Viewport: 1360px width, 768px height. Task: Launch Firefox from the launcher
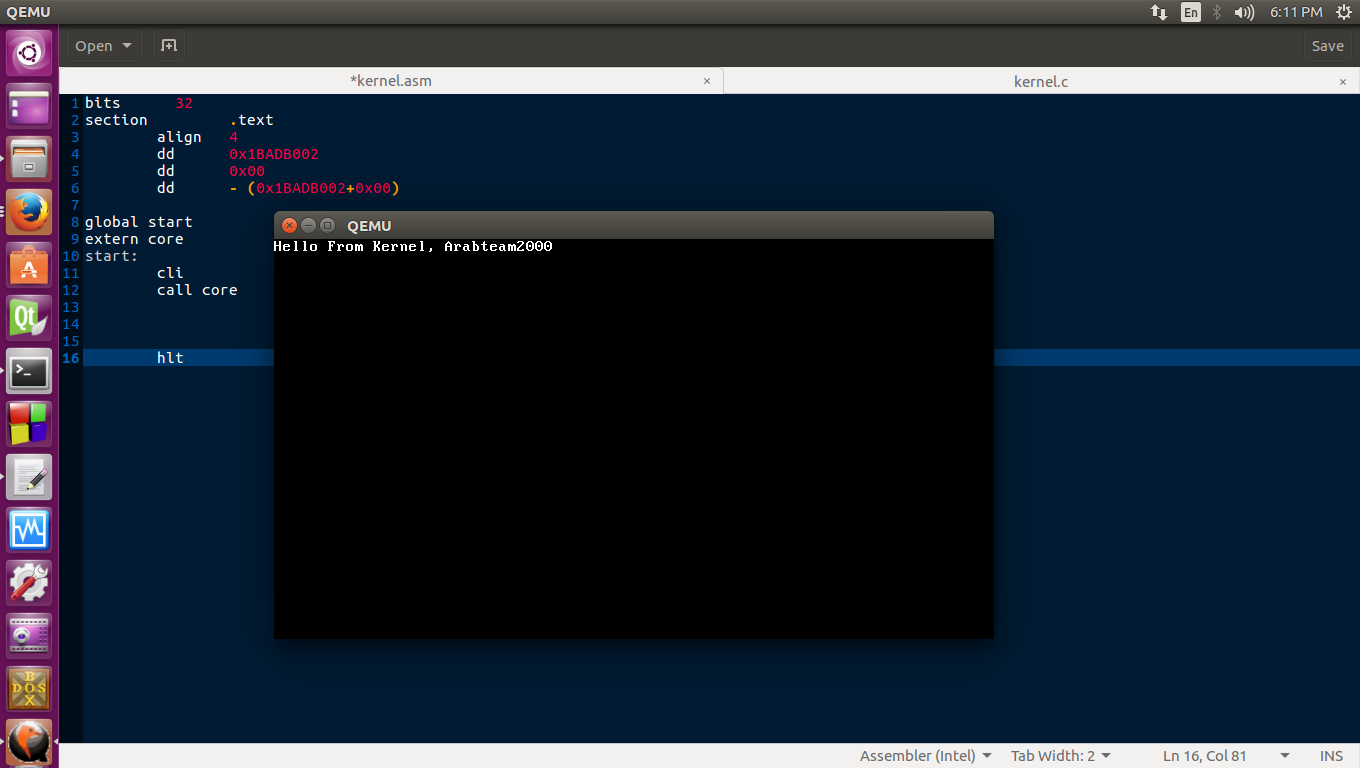click(29, 213)
